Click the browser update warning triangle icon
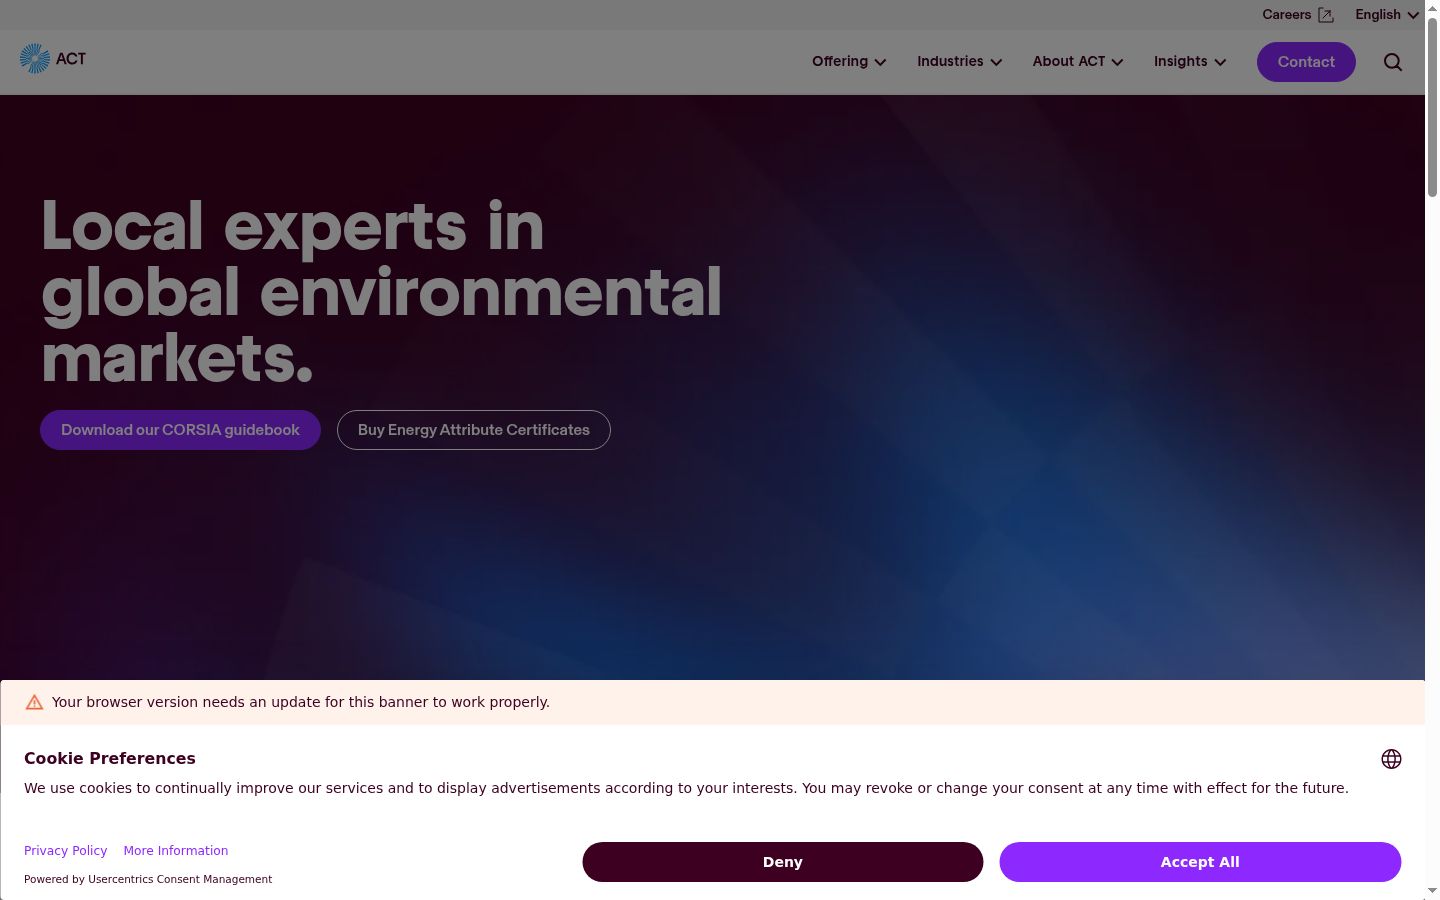The image size is (1440, 900). (x=34, y=702)
